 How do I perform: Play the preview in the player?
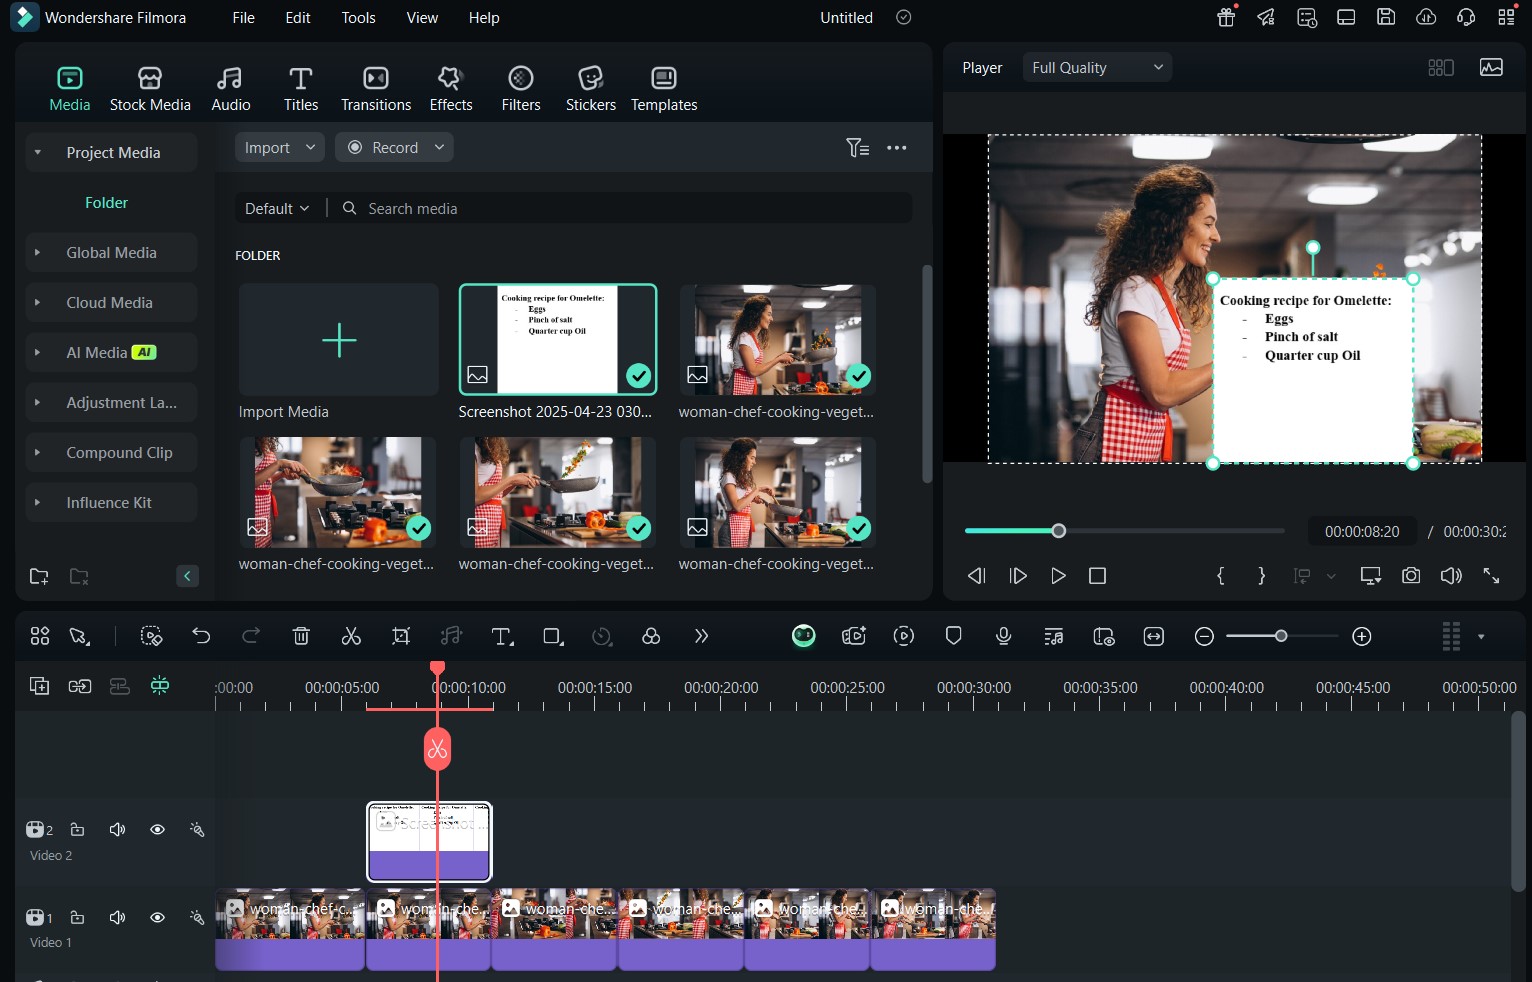pyautogui.click(x=1058, y=576)
